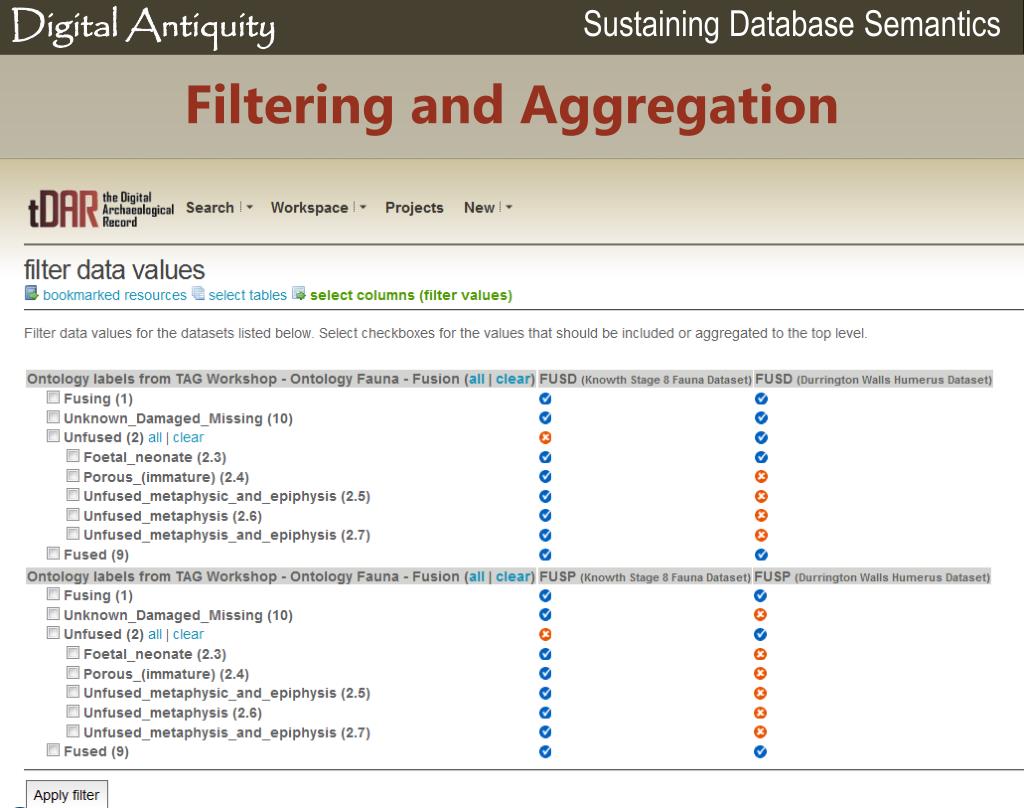Open the Search dropdown arrow
Viewport: 1024px width, 808px height.
(249, 208)
